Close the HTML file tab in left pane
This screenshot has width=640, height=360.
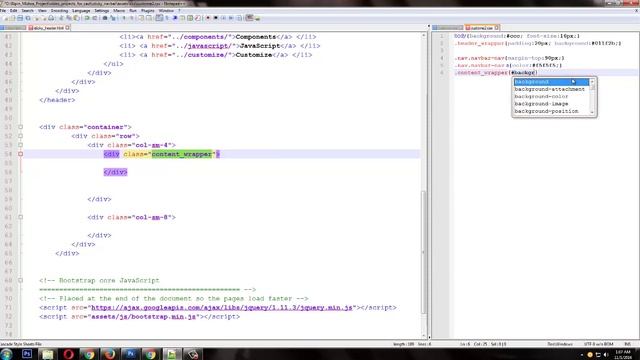pos(67,28)
